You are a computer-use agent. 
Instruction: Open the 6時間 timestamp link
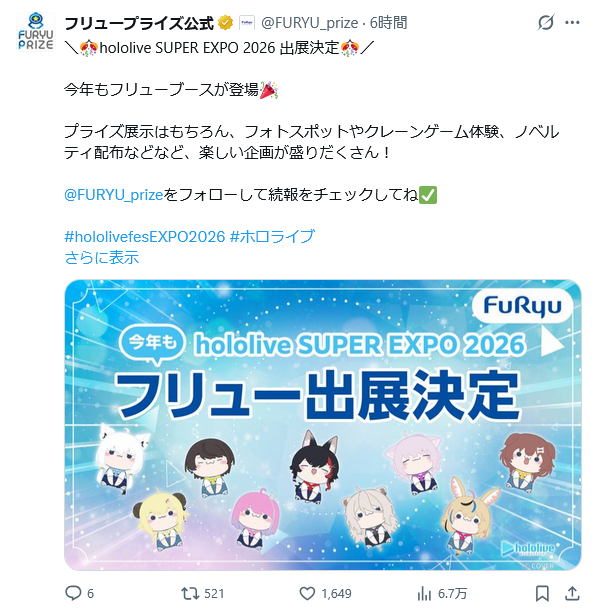[388, 23]
